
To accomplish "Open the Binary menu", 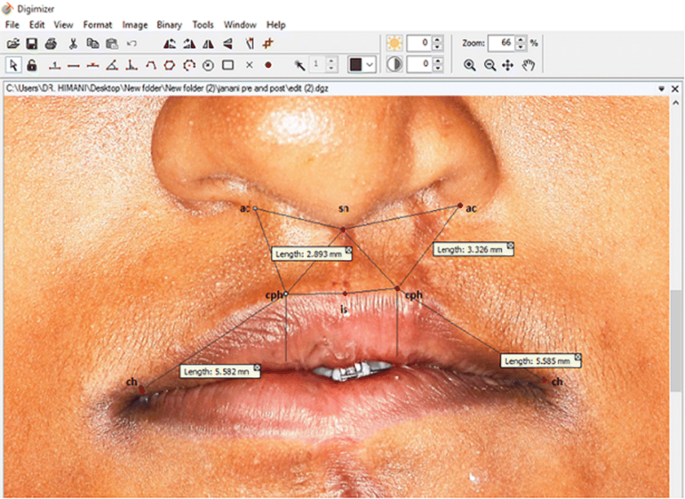I will click(x=170, y=23).
